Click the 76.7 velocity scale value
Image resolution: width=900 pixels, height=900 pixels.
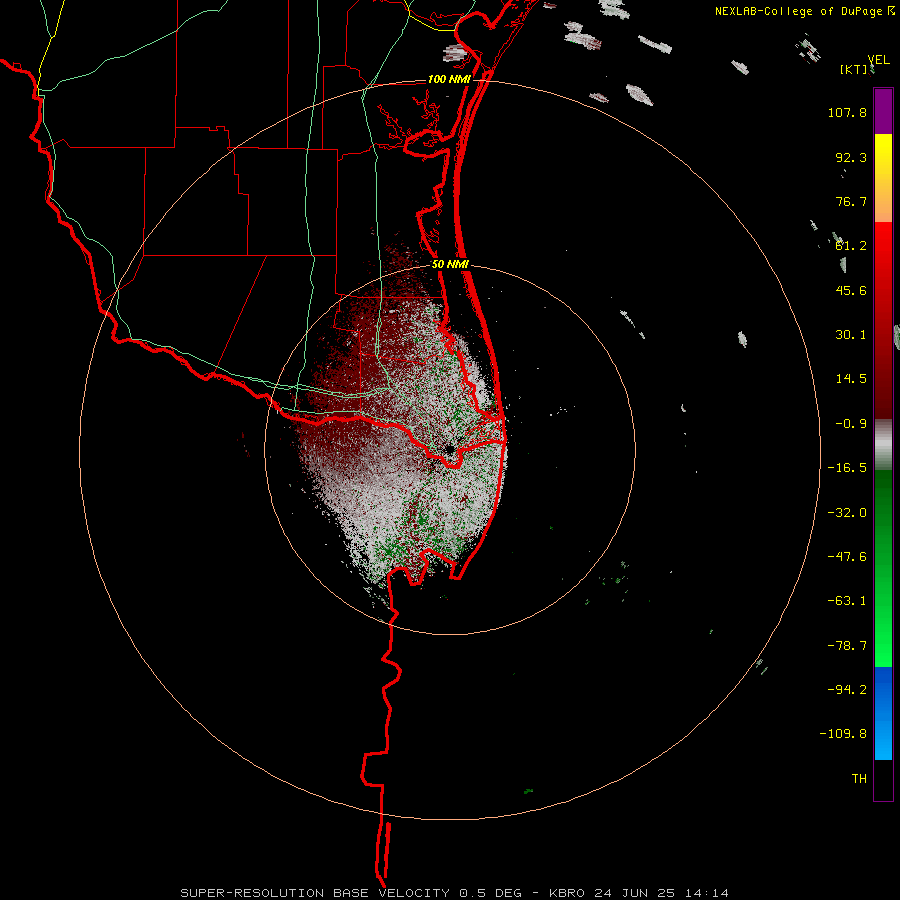click(x=851, y=201)
